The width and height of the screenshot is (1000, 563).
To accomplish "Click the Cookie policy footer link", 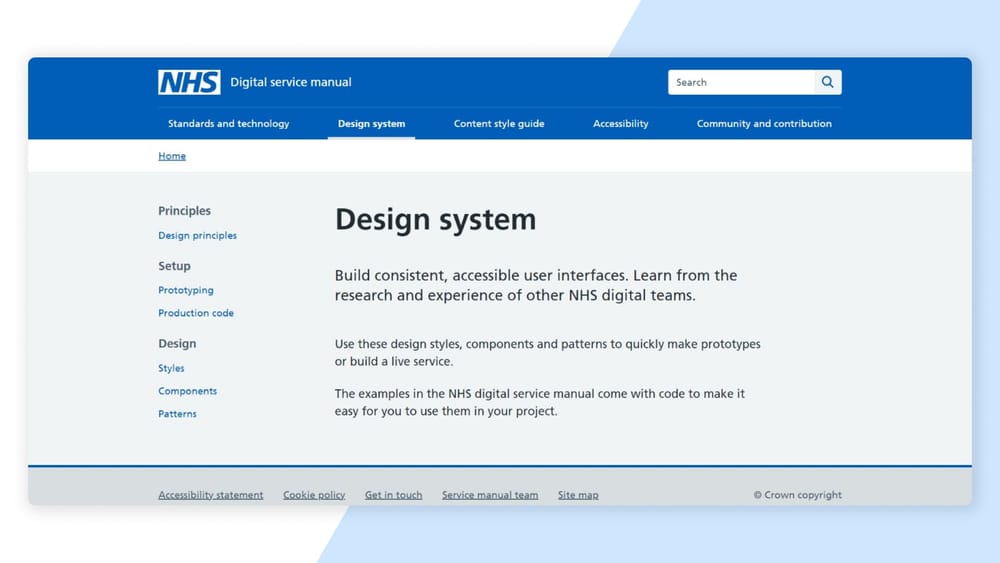I will [314, 495].
